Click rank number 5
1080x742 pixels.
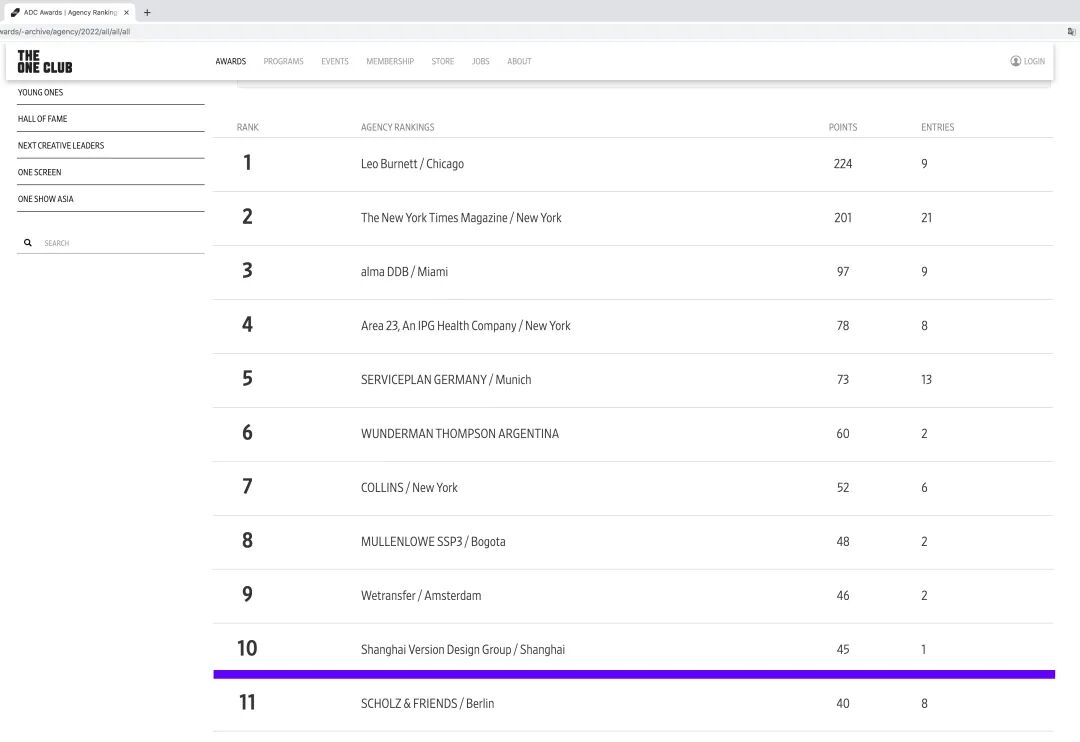(x=247, y=378)
